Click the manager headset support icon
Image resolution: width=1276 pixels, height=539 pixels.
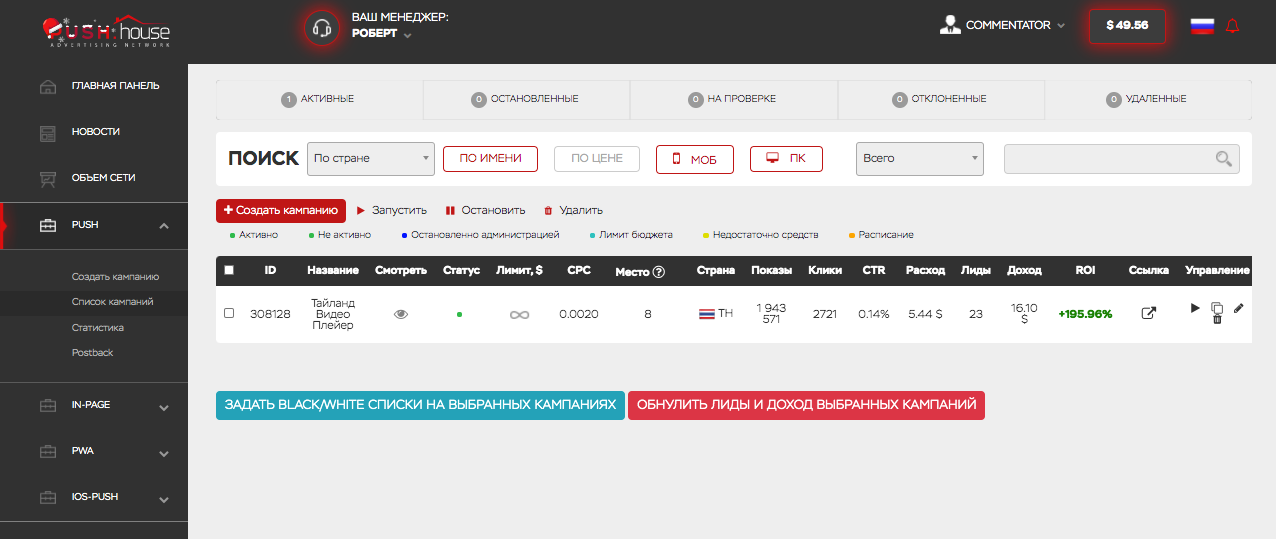(322, 27)
